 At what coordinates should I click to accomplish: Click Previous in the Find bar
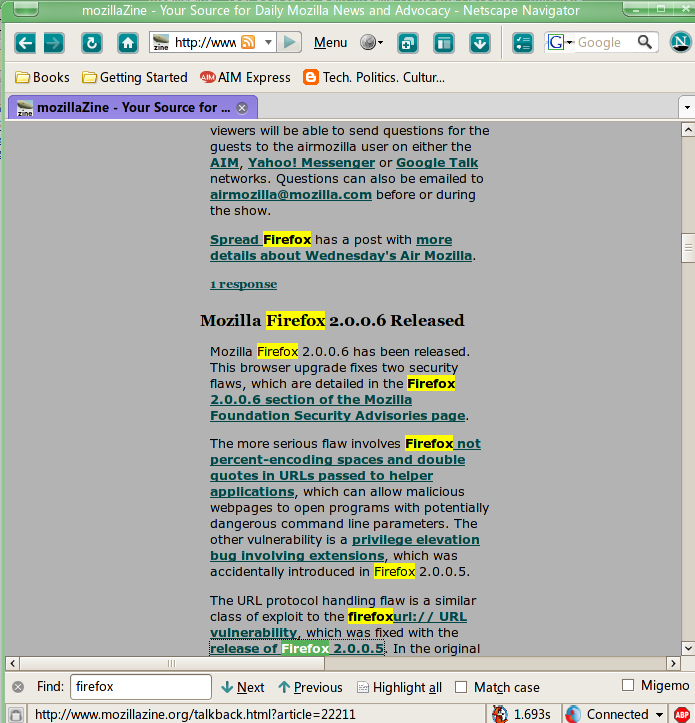click(x=310, y=687)
